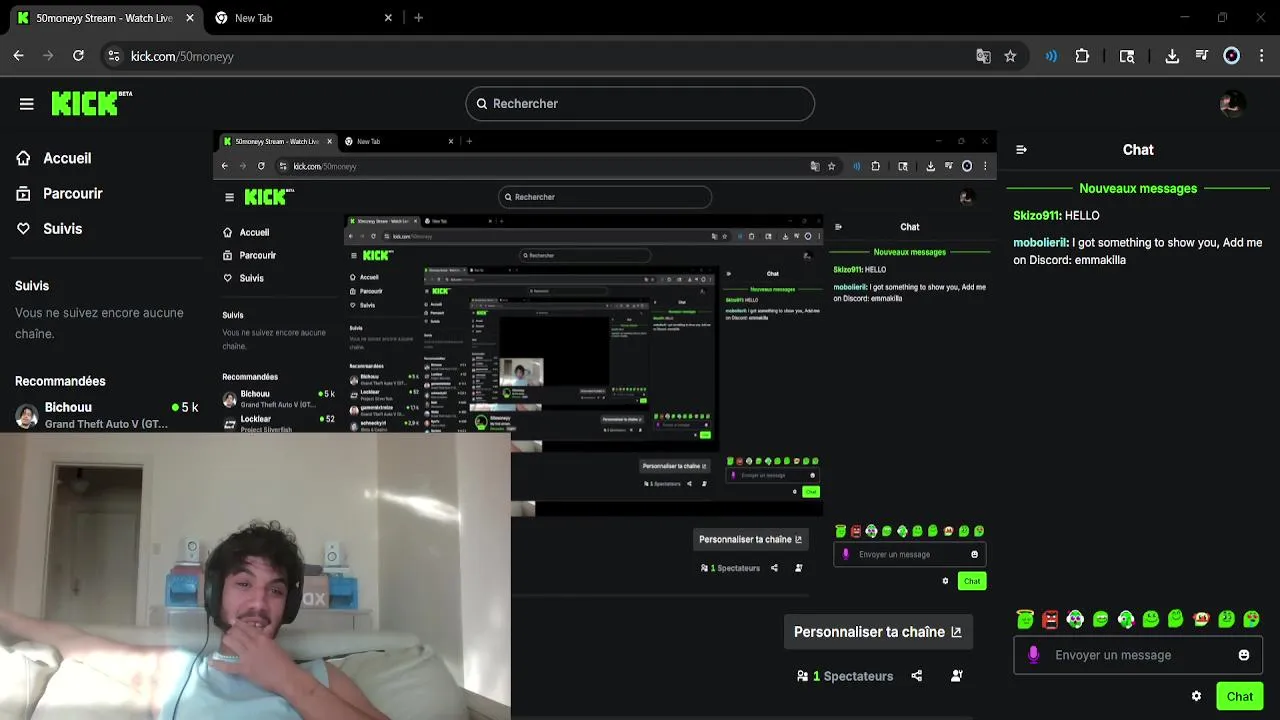Image resolution: width=1280 pixels, height=720 pixels.
Task: Click the Nouveaux messages divider label
Action: 1138,188
